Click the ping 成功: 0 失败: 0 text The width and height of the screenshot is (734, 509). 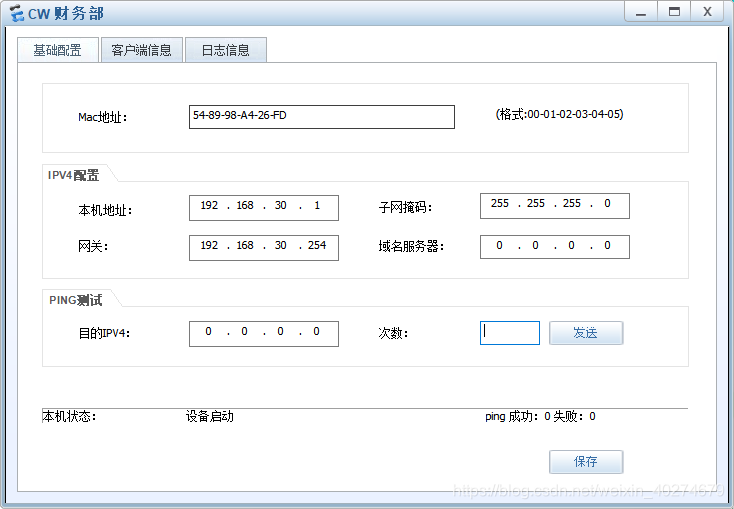tap(540, 416)
